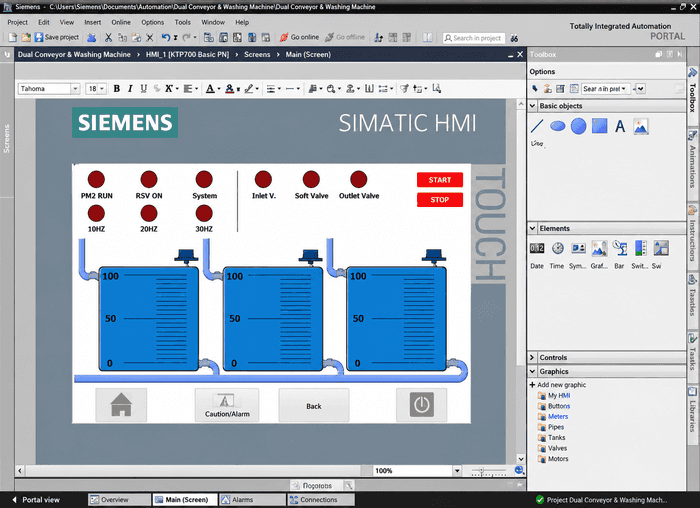The image size is (700, 508).
Task: Toggle Bold text formatting
Action: click(117, 89)
